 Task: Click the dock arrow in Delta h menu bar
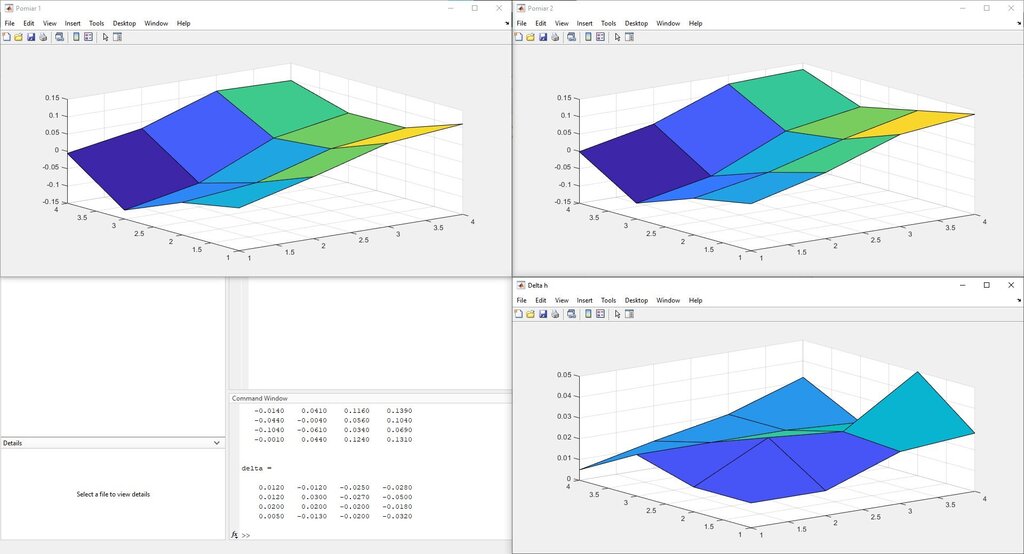1015,300
